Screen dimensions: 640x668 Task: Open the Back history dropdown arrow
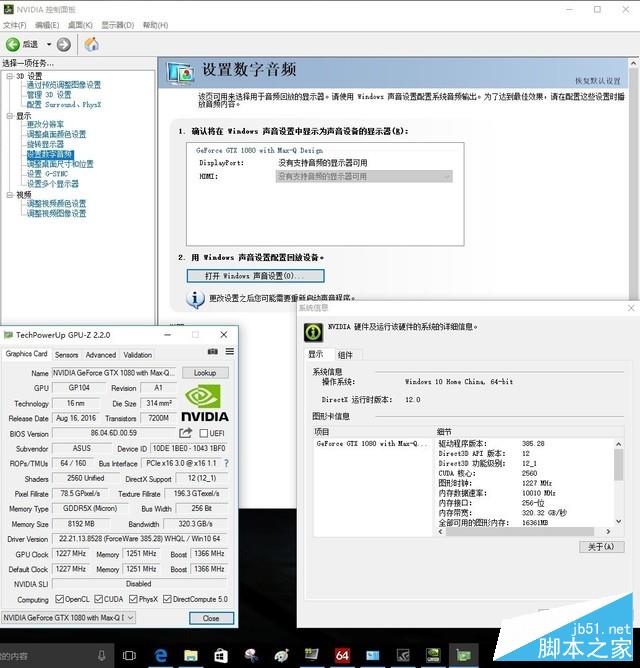[x=49, y=44]
